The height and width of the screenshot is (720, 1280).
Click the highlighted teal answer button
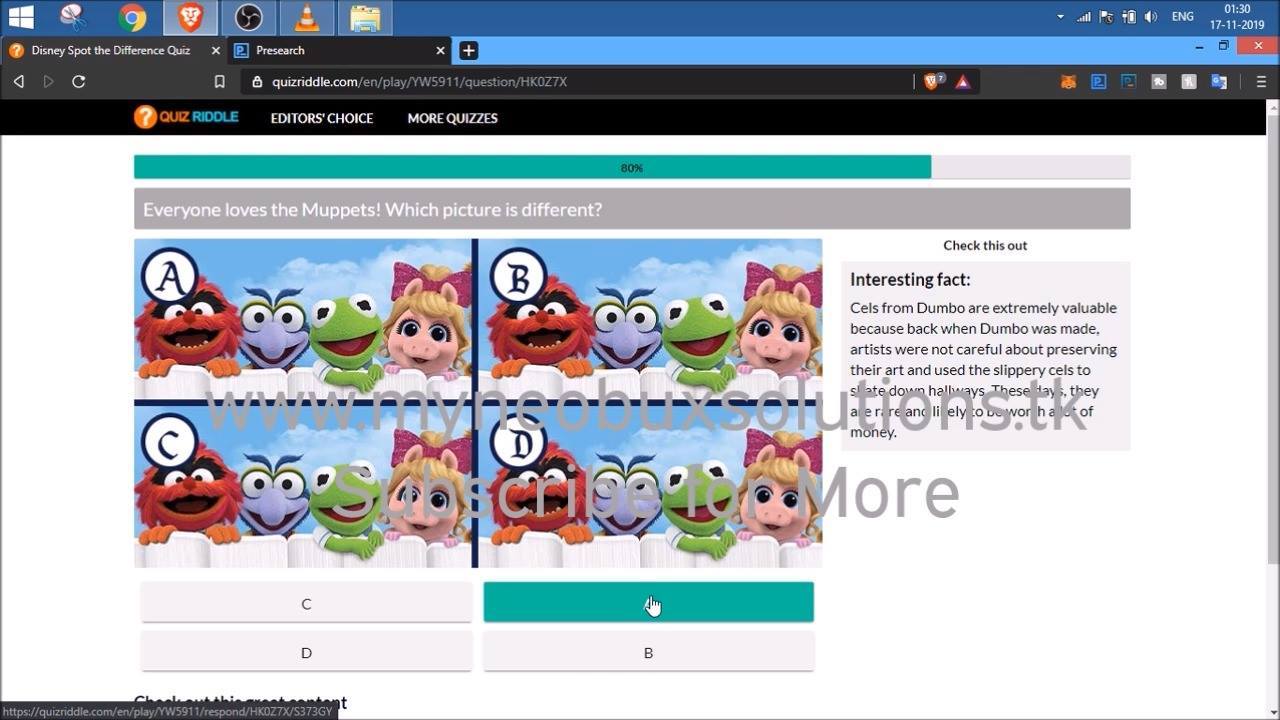coord(648,603)
